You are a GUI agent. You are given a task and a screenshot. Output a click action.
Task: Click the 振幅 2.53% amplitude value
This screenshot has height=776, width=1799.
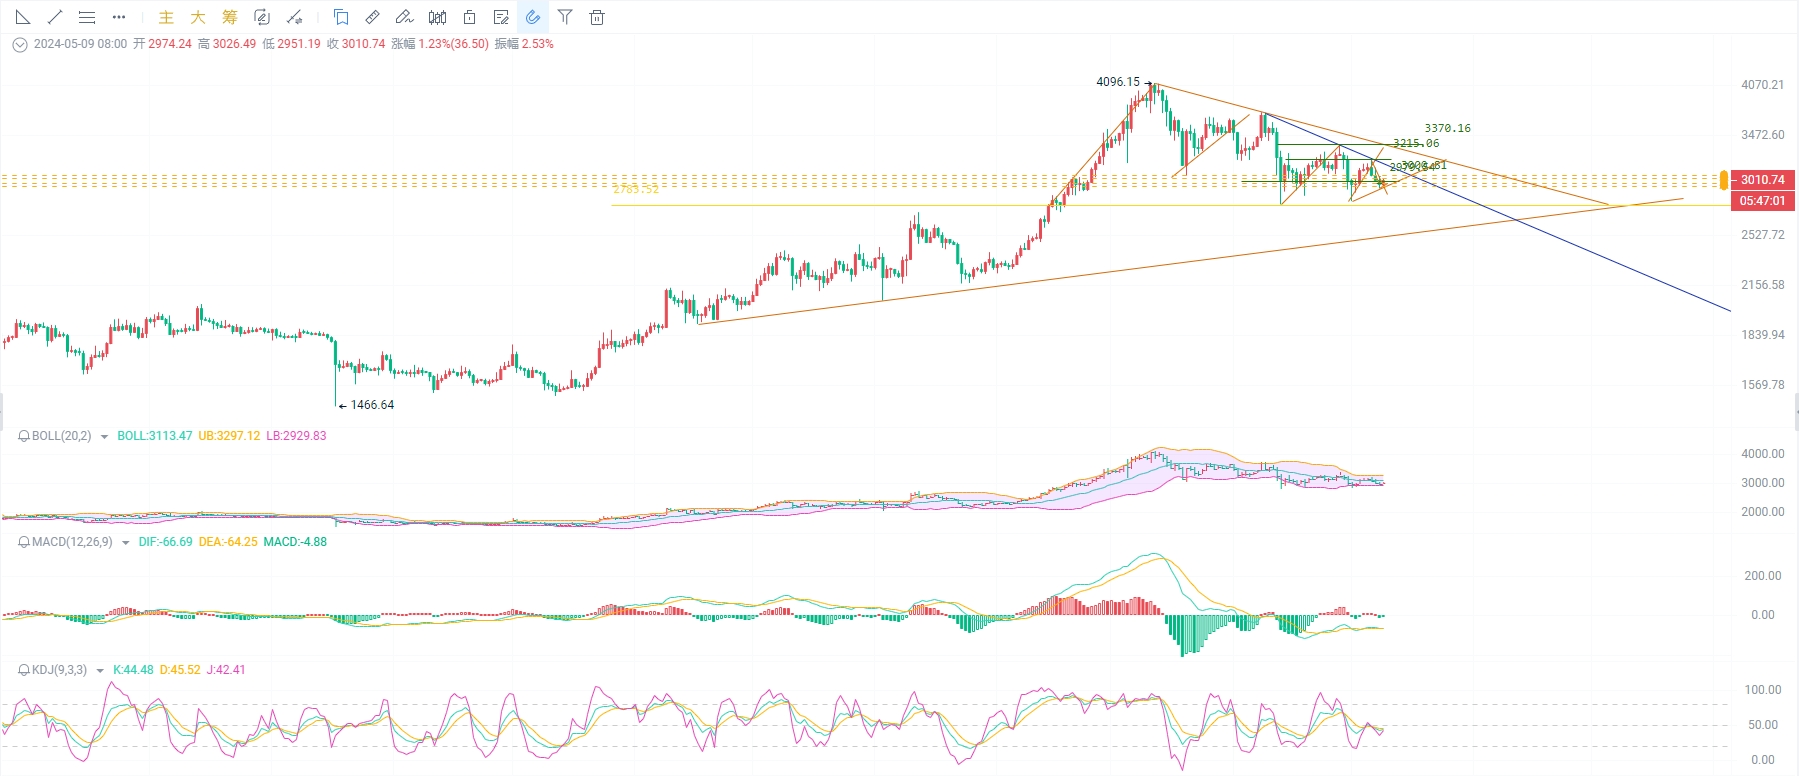524,44
